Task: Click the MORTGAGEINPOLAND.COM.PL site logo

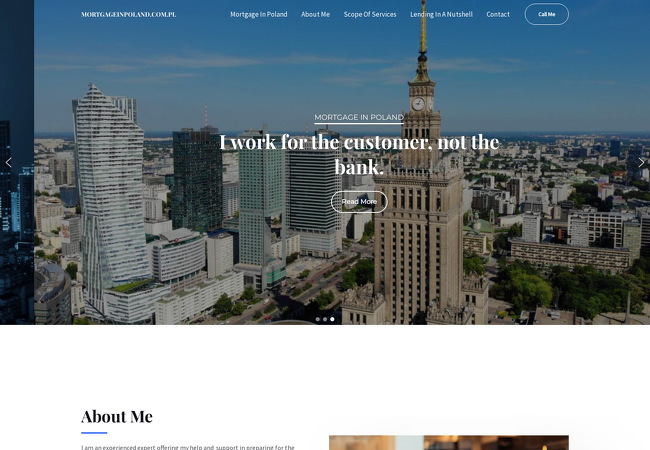Action: [x=129, y=15]
